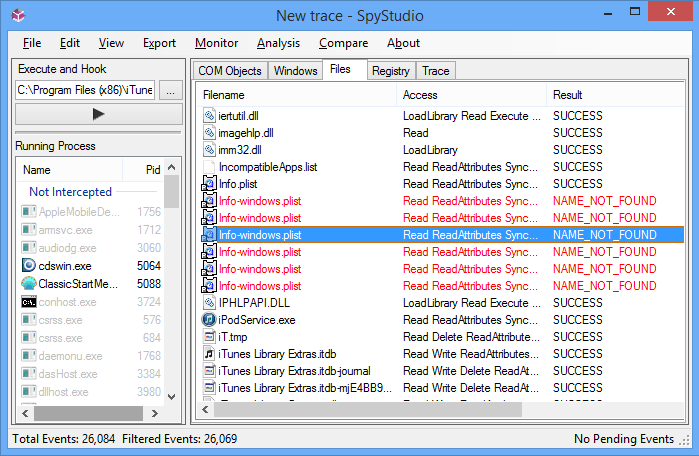This screenshot has height=456, width=699.
Task: Click the resize grip in status bar corner
Action: click(x=684, y=441)
